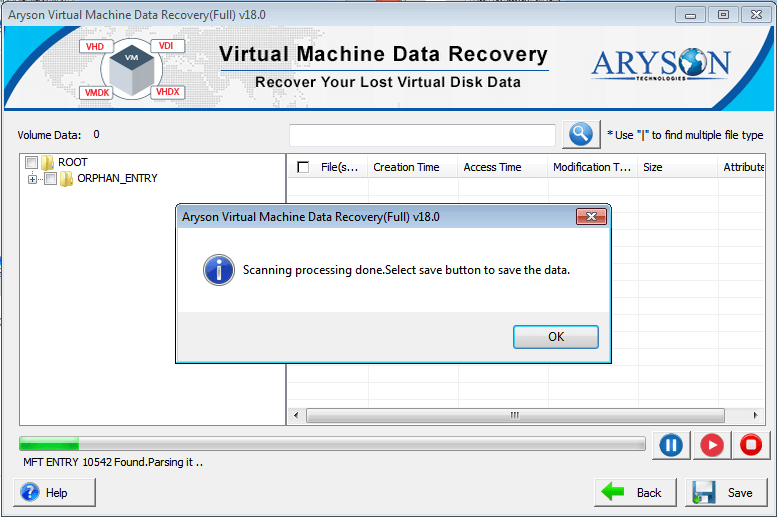The height and width of the screenshot is (517, 777).
Task: Open Help
Action: point(55,492)
